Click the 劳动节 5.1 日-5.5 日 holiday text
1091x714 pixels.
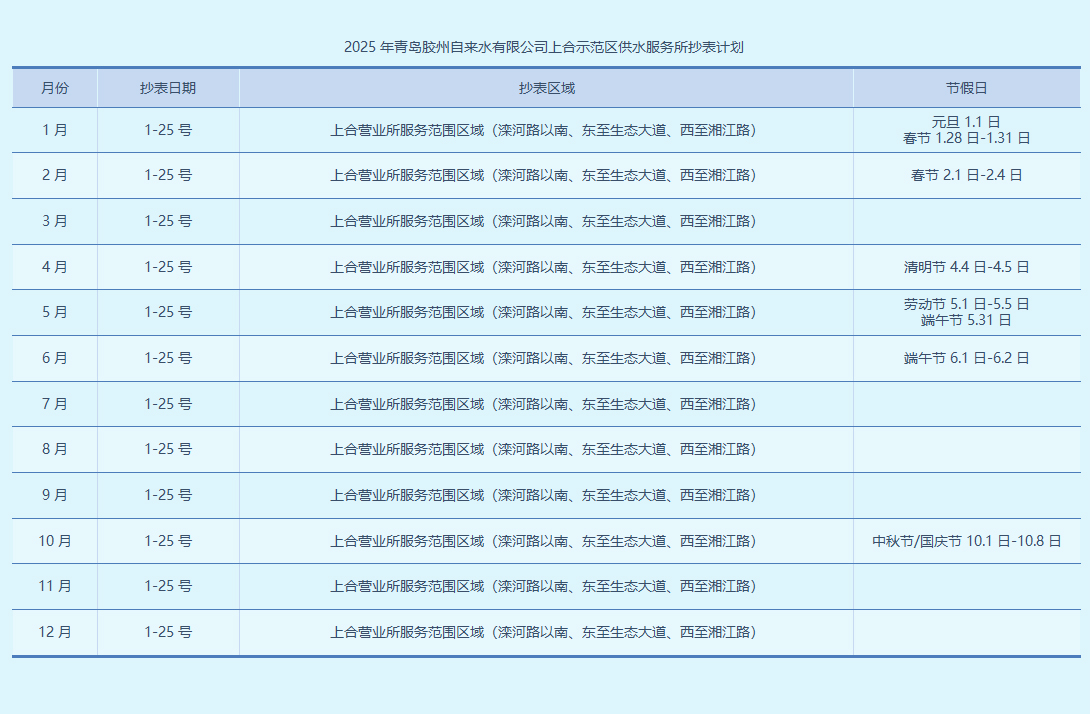(x=966, y=304)
